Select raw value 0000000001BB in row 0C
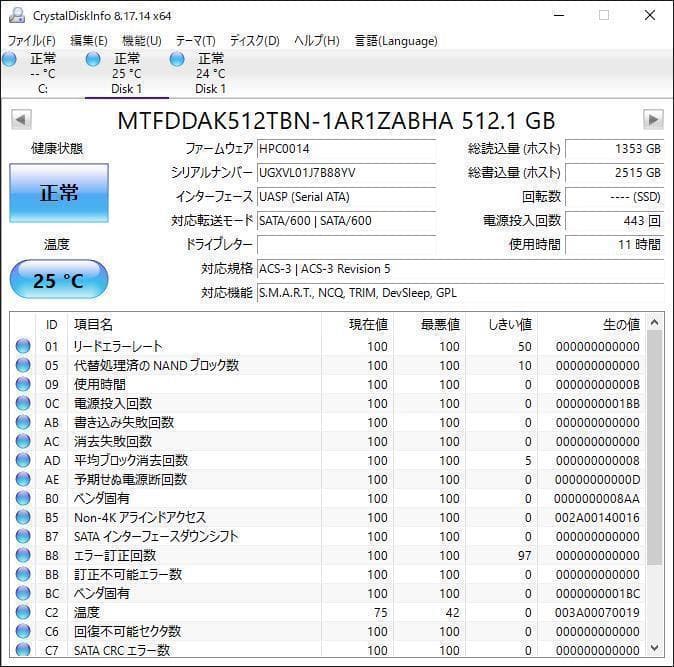The image size is (674, 667). click(597, 404)
